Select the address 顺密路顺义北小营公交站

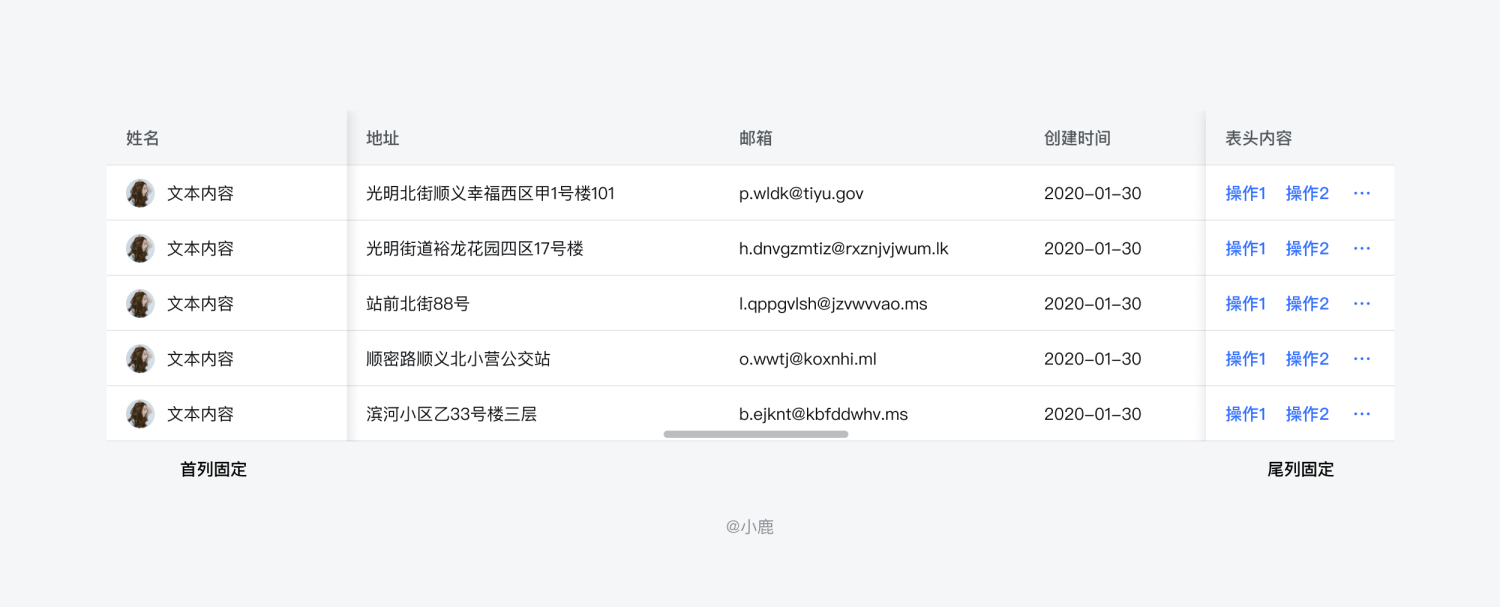point(458,358)
